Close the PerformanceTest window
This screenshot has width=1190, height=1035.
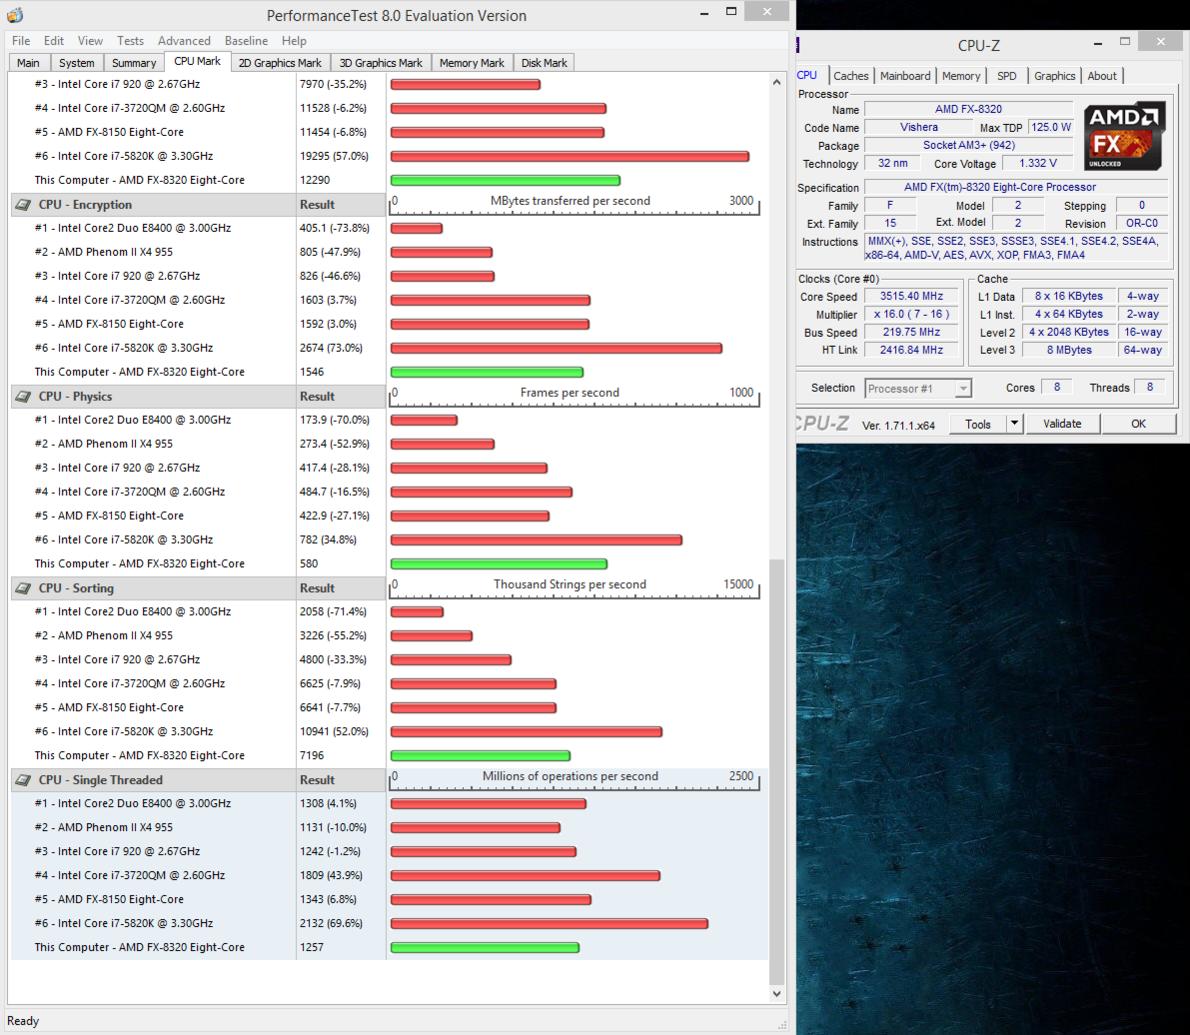pos(767,11)
